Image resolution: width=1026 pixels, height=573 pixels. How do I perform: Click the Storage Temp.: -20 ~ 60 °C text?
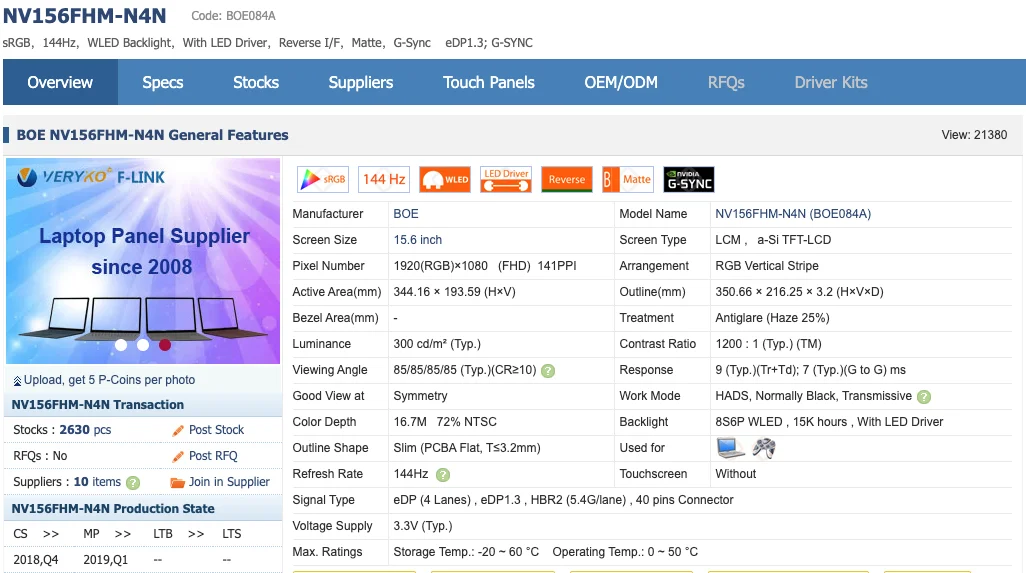(466, 552)
